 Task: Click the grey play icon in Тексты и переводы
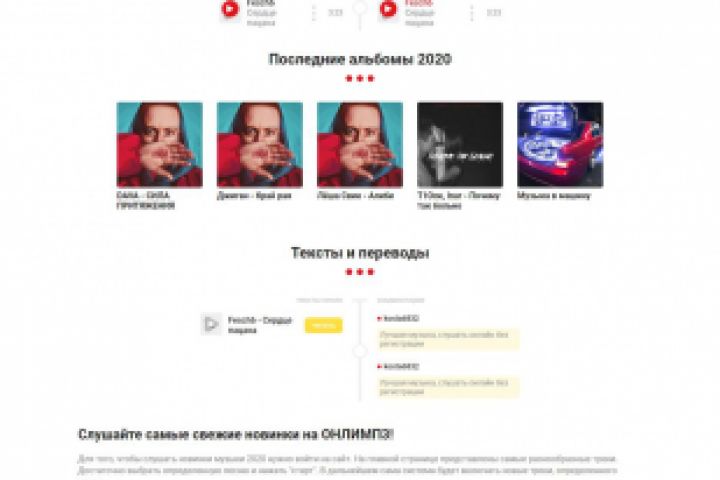pyautogui.click(x=211, y=324)
